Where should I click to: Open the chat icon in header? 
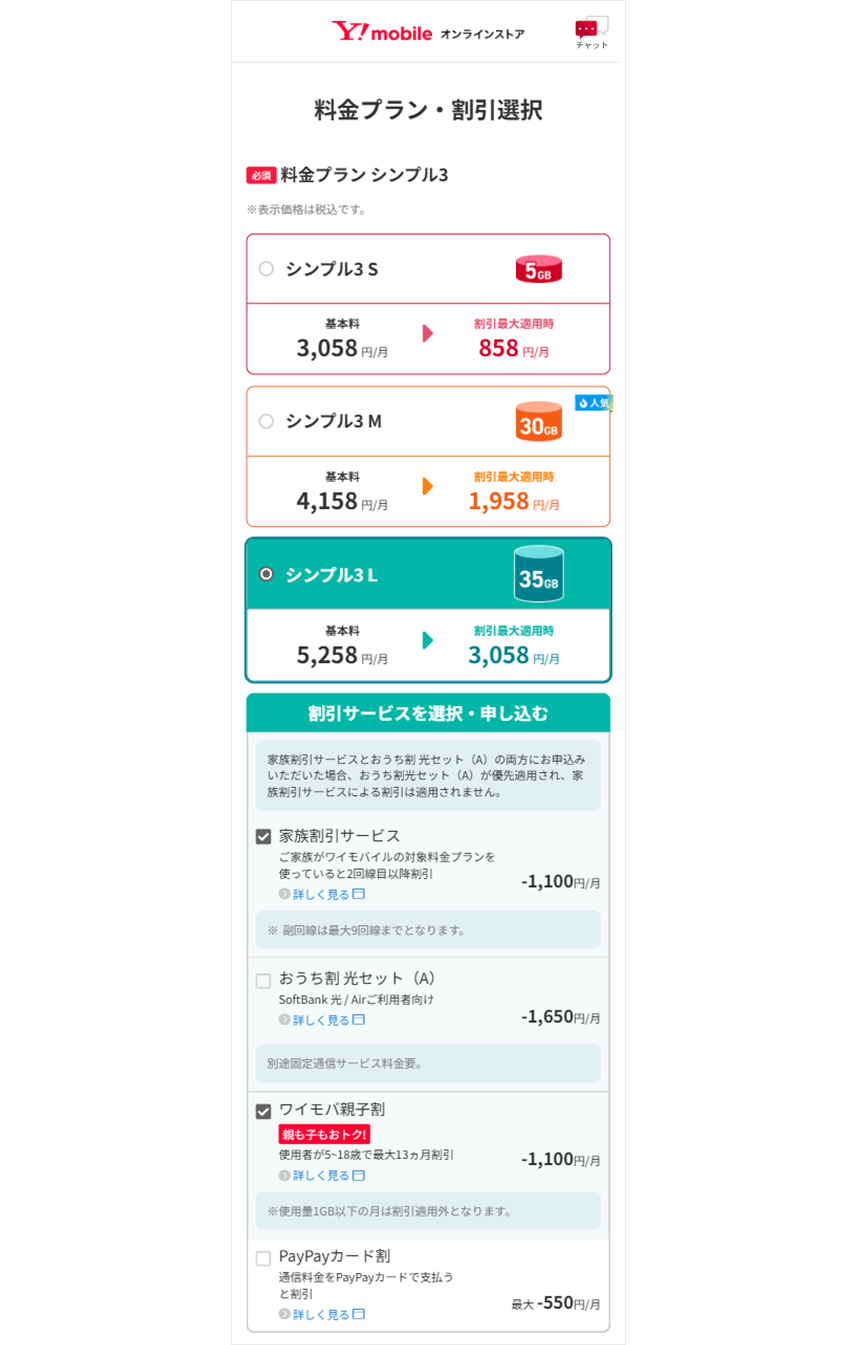click(x=592, y=33)
